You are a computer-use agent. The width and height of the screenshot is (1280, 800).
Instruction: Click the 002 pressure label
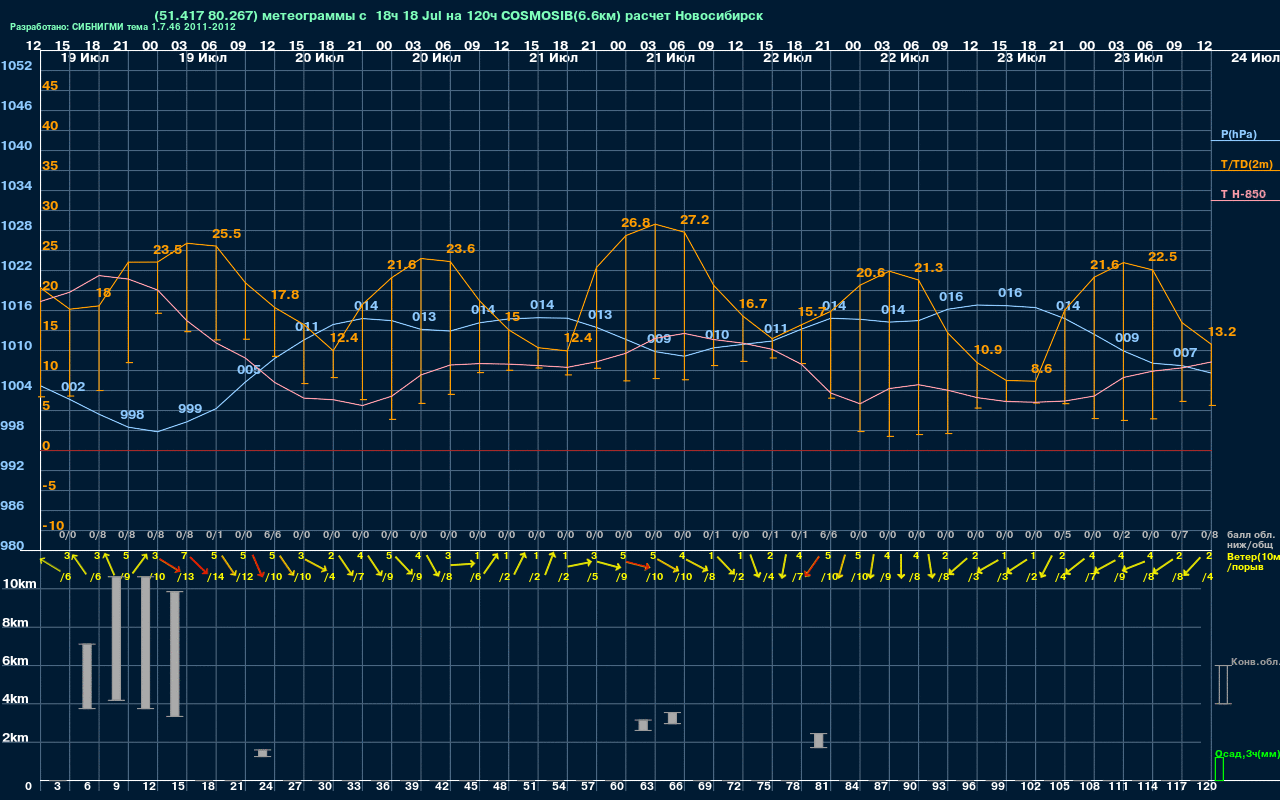[x=73, y=386]
